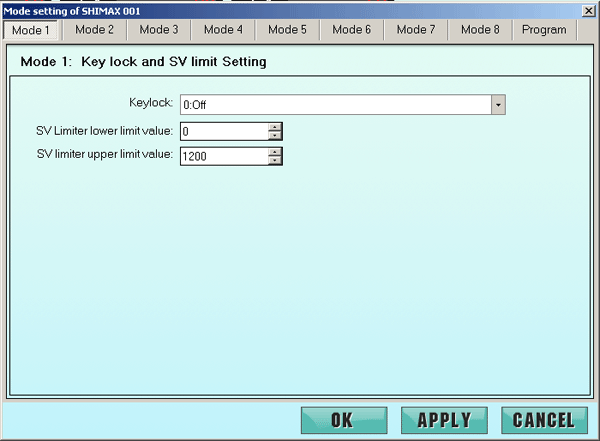Image resolution: width=600 pixels, height=441 pixels.
Task: Close the Mode setting dialog window
Action: 589,9
